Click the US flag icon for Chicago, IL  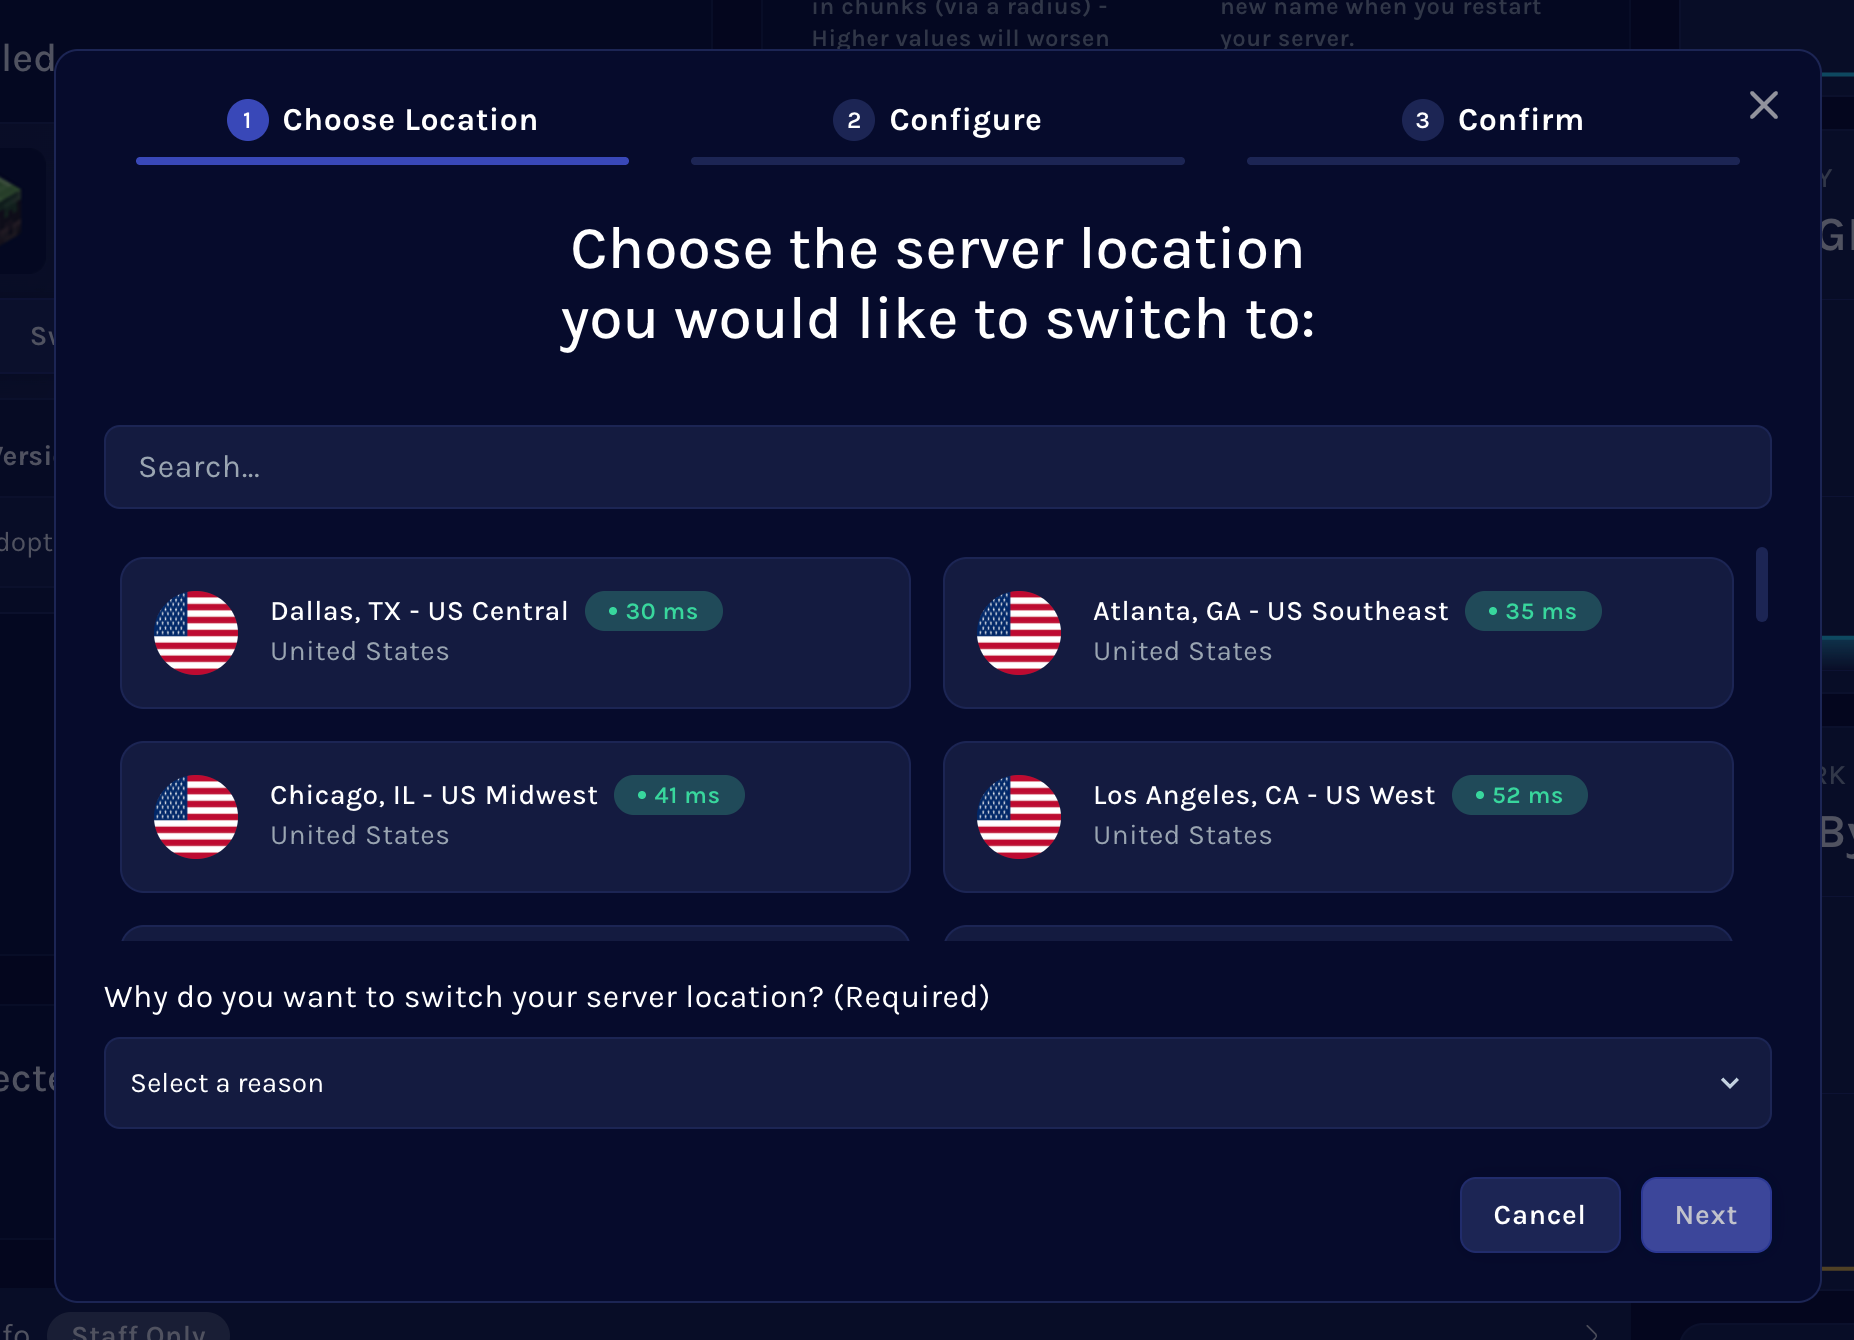(196, 816)
